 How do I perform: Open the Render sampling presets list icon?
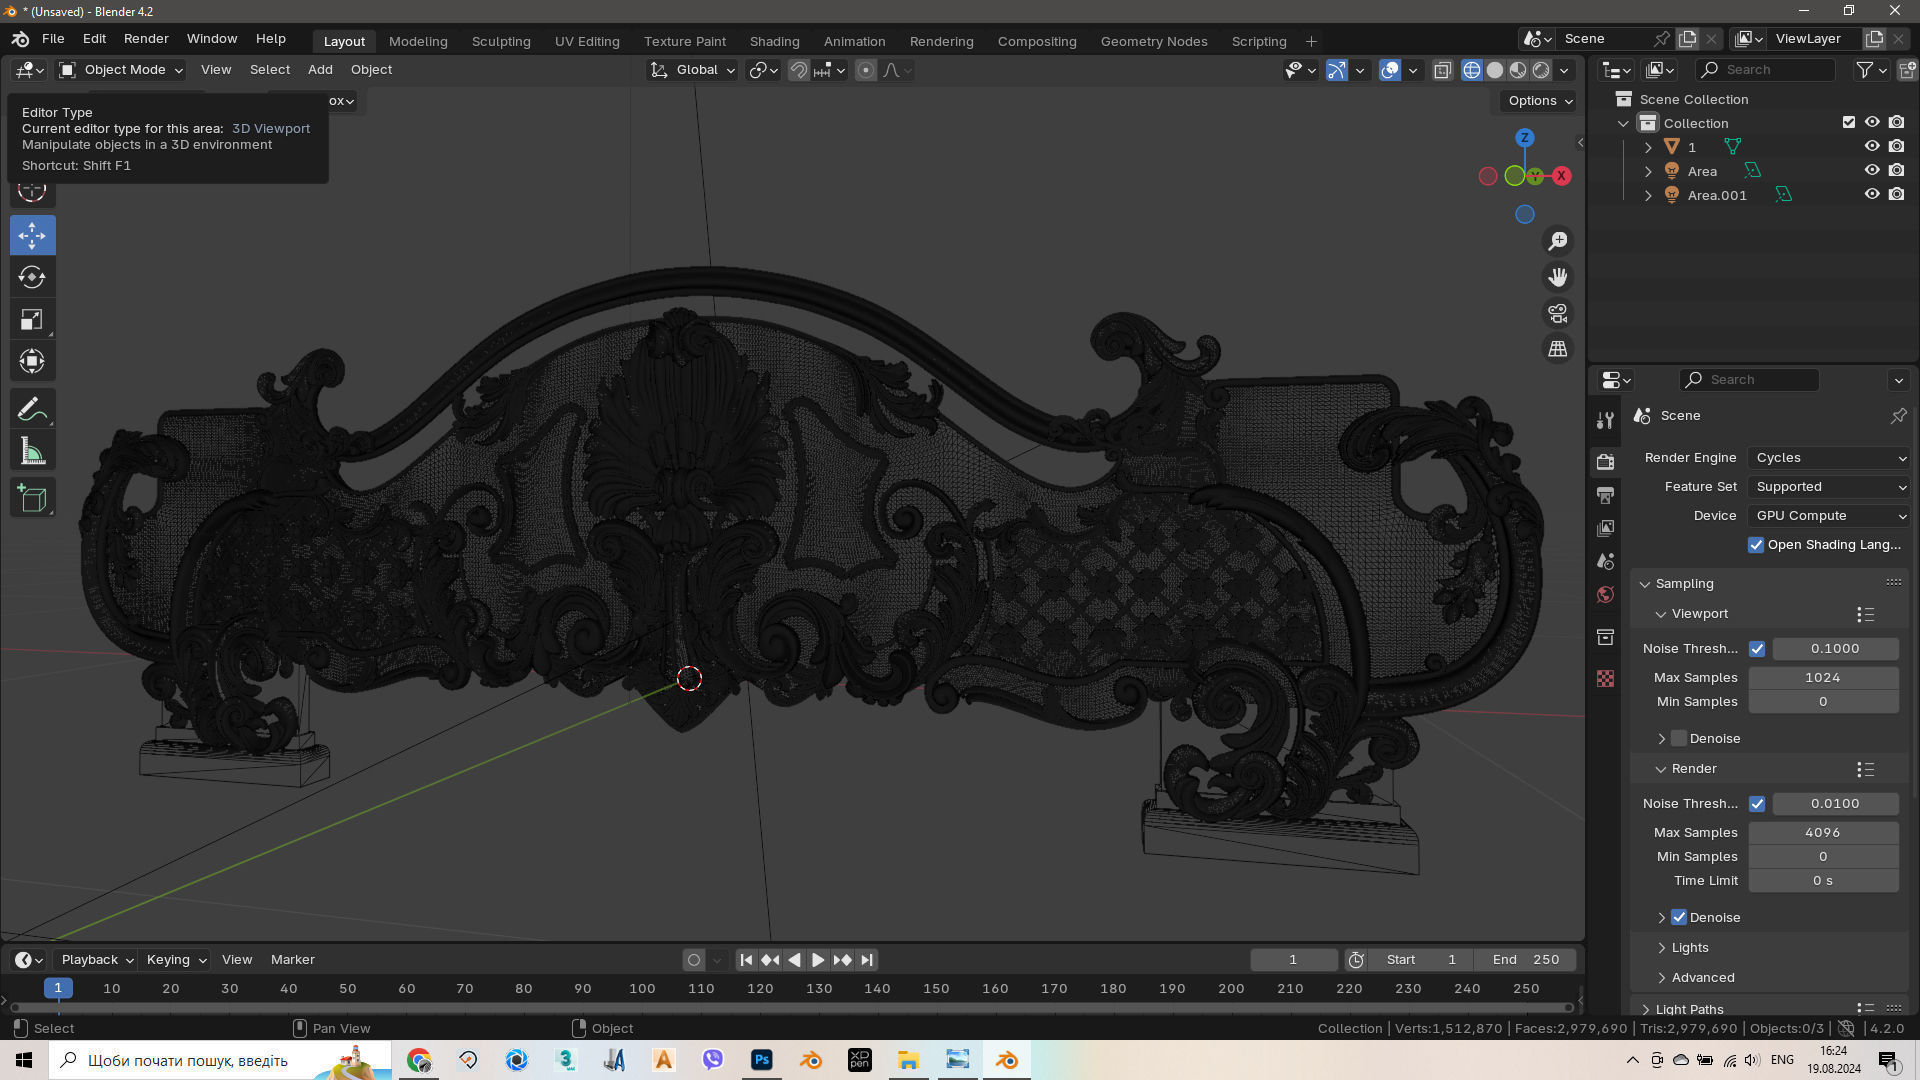pyautogui.click(x=1865, y=769)
